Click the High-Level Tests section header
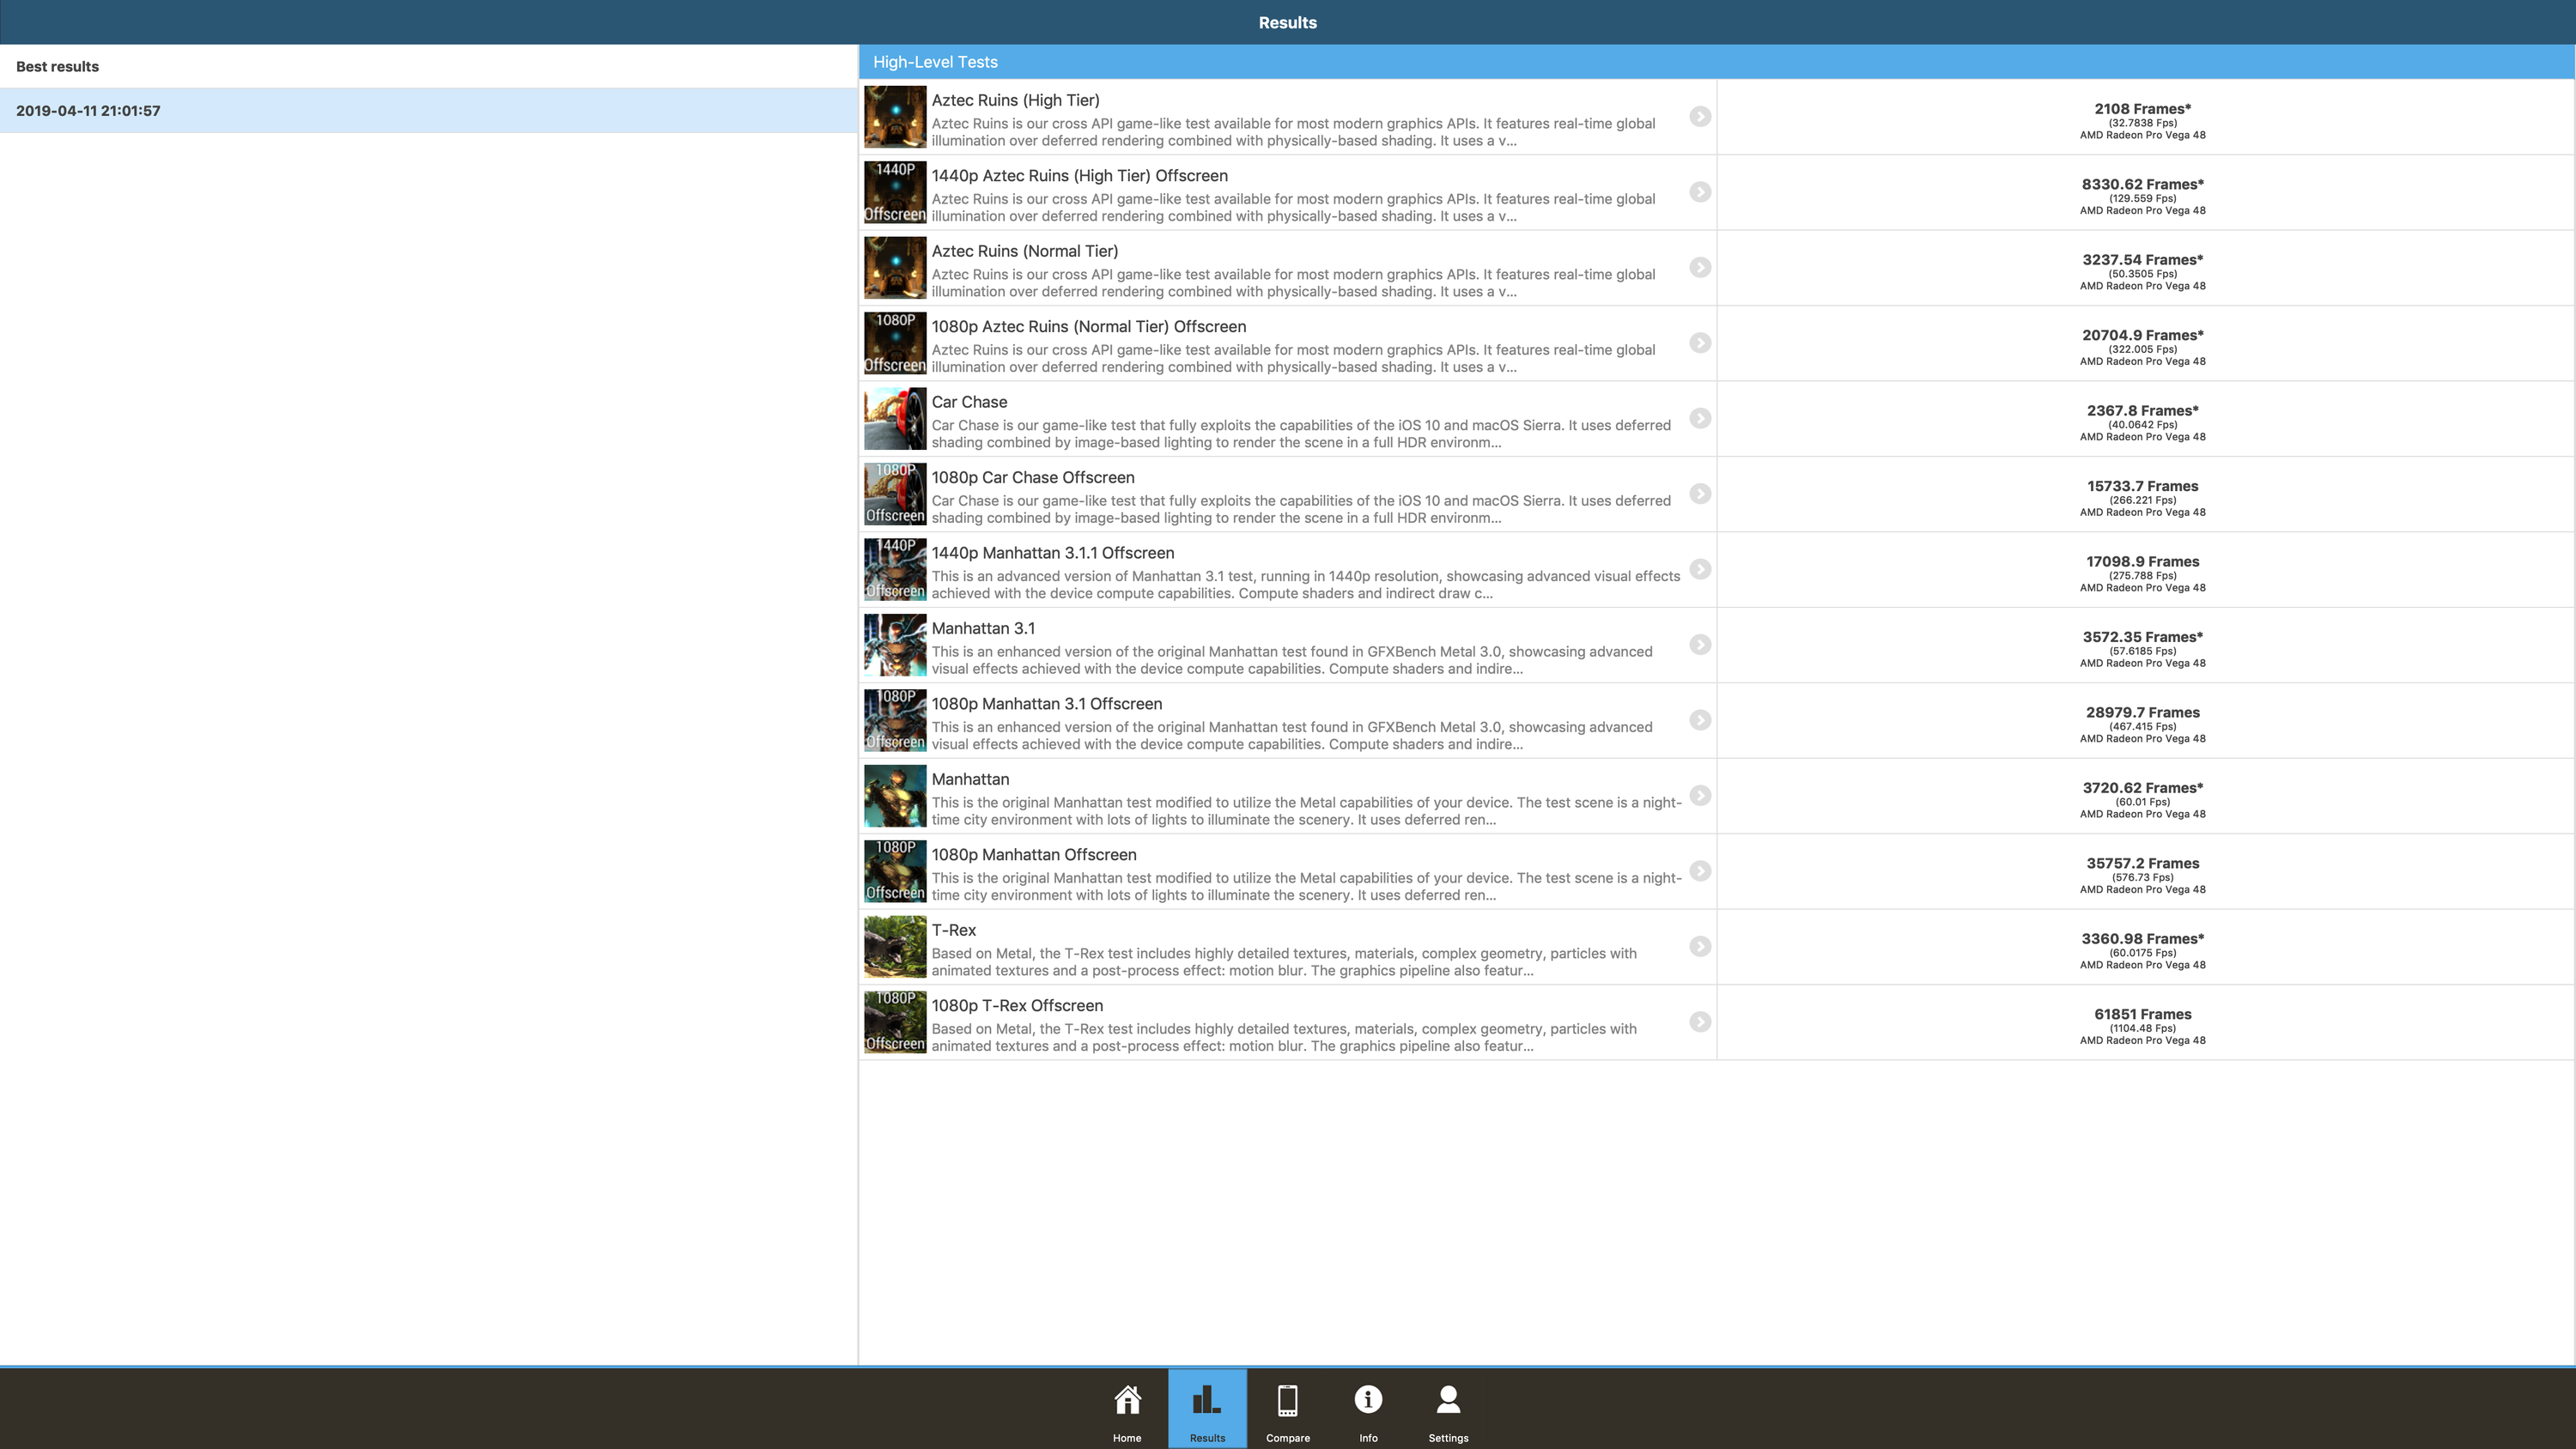The height and width of the screenshot is (1449, 2576). click(935, 62)
